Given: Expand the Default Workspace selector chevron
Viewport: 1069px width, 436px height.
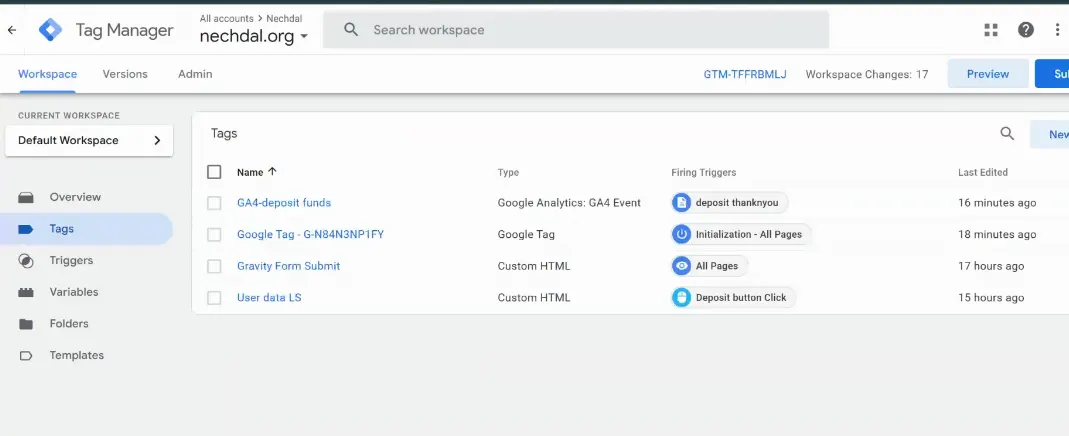Looking at the screenshot, I should coord(157,140).
